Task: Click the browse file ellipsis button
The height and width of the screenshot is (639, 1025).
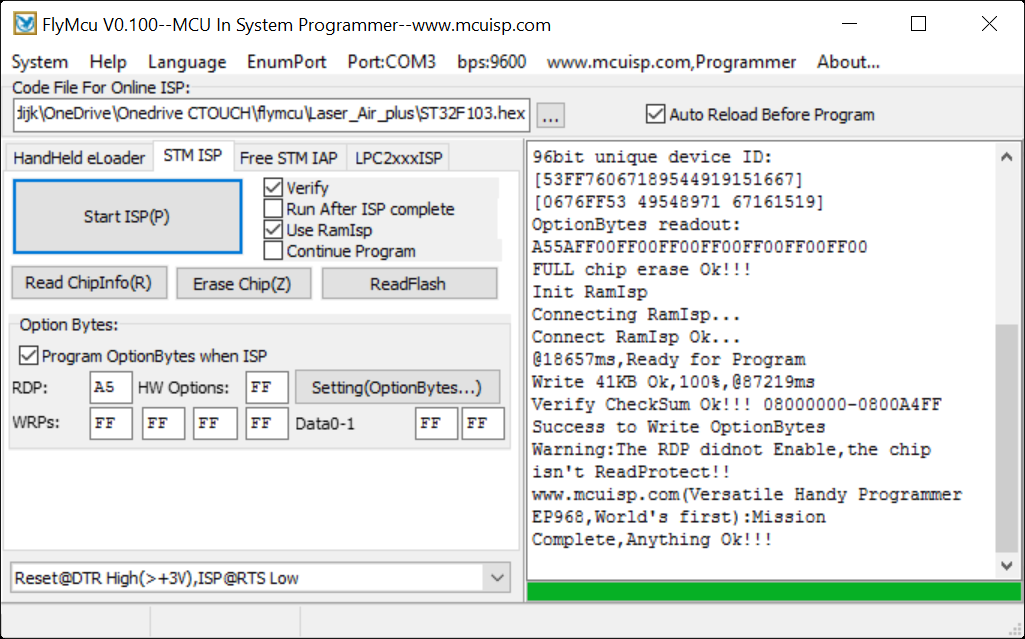Action: [x=550, y=115]
